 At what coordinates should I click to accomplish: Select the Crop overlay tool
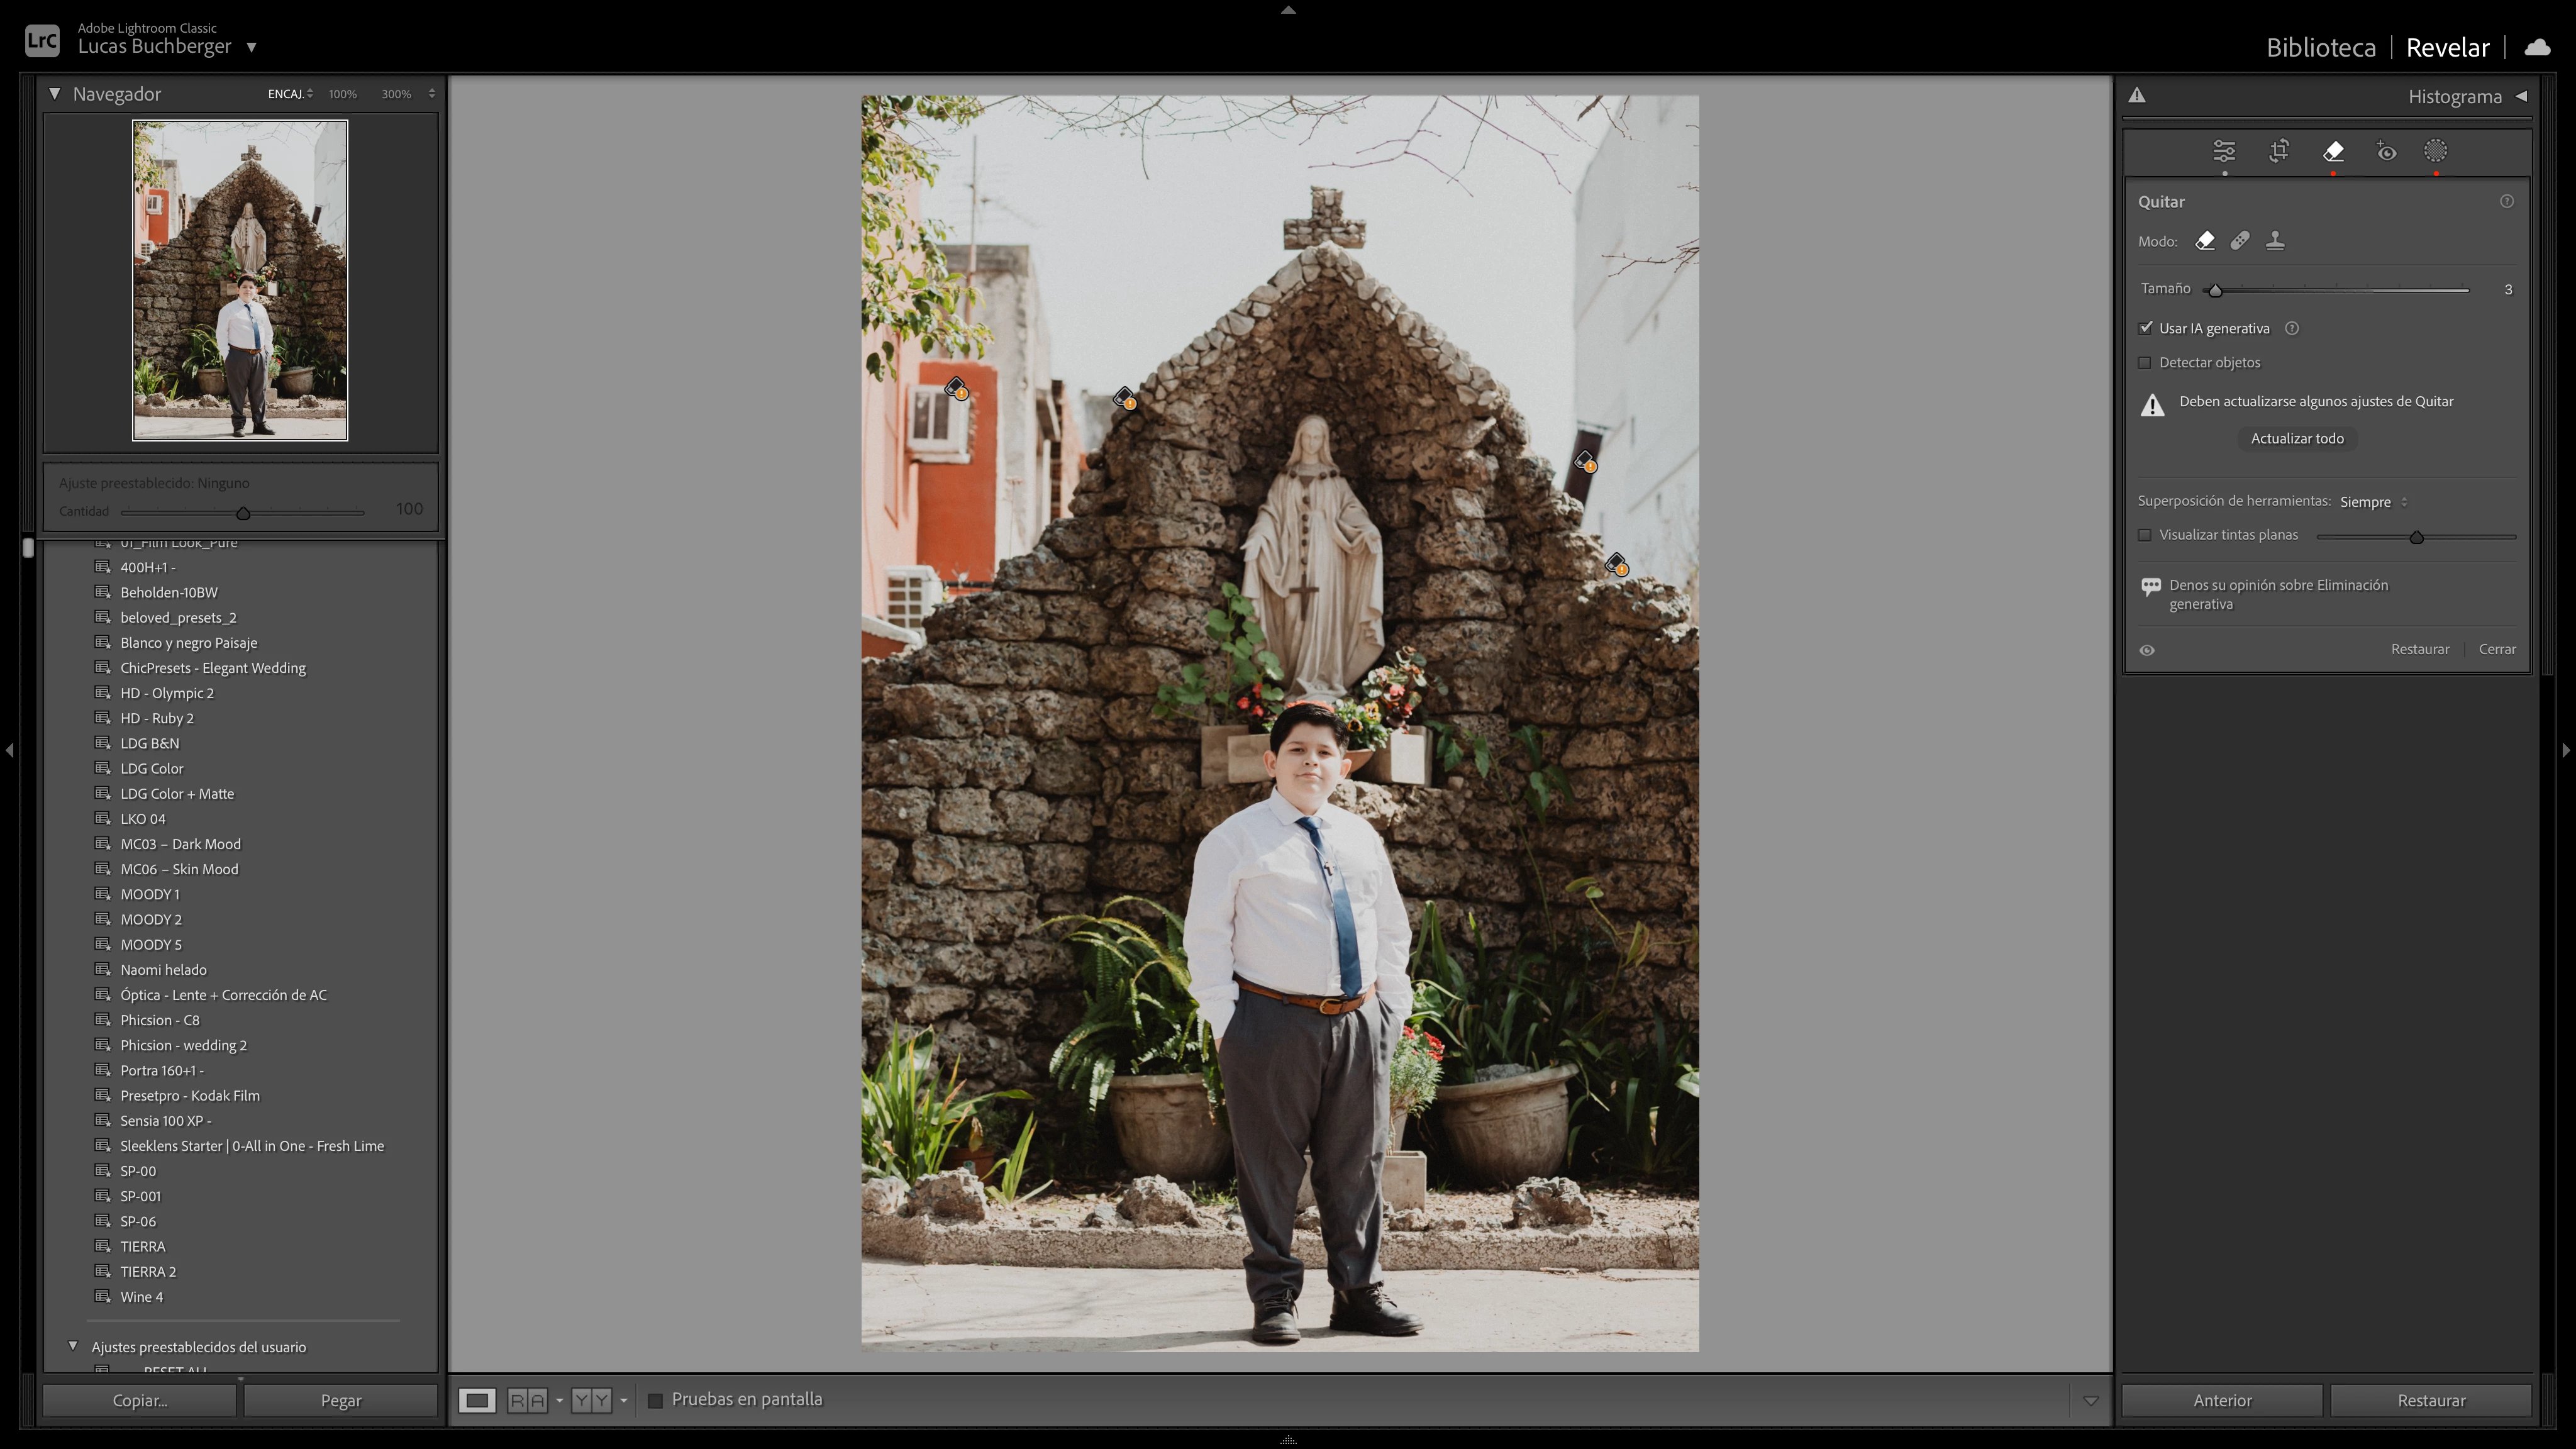pyautogui.click(x=2279, y=151)
